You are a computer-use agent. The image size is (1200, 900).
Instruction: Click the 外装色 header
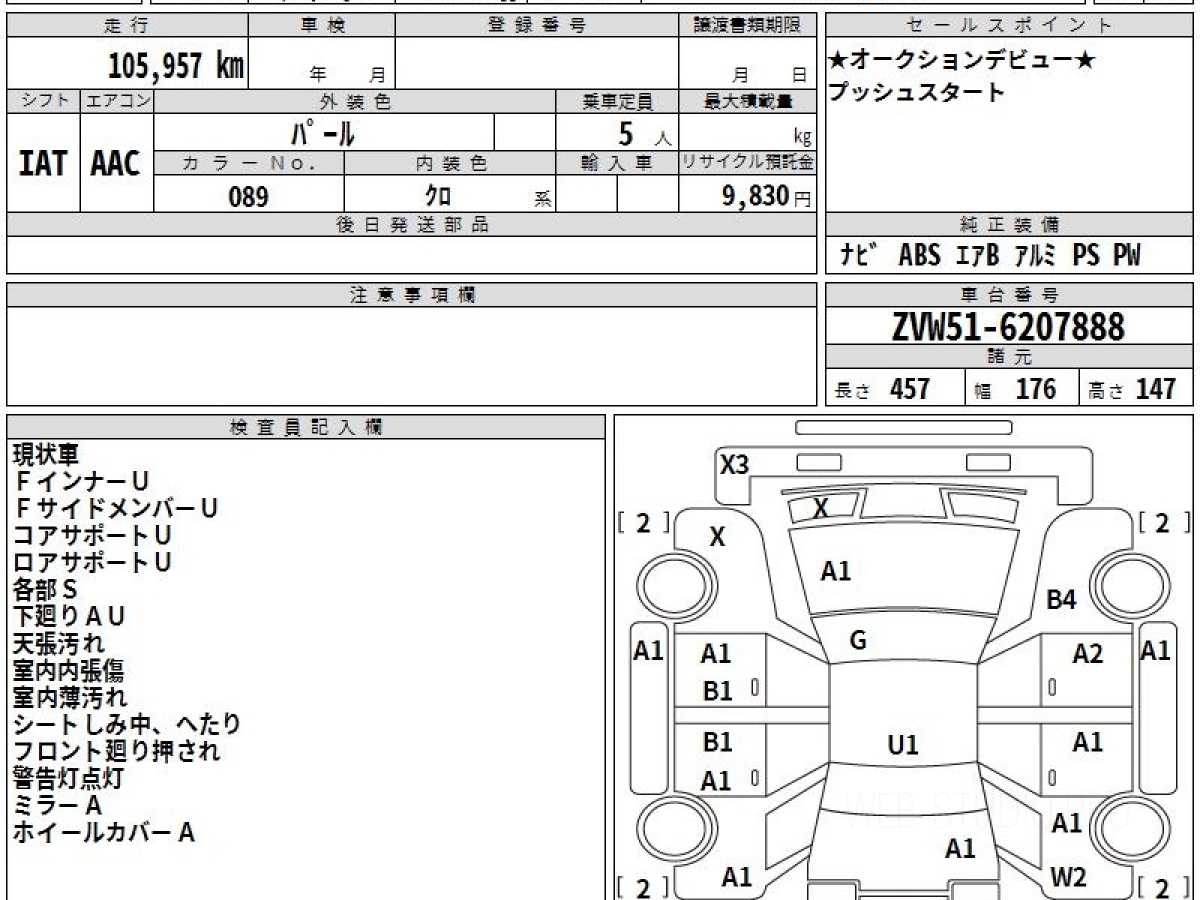click(354, 102)
